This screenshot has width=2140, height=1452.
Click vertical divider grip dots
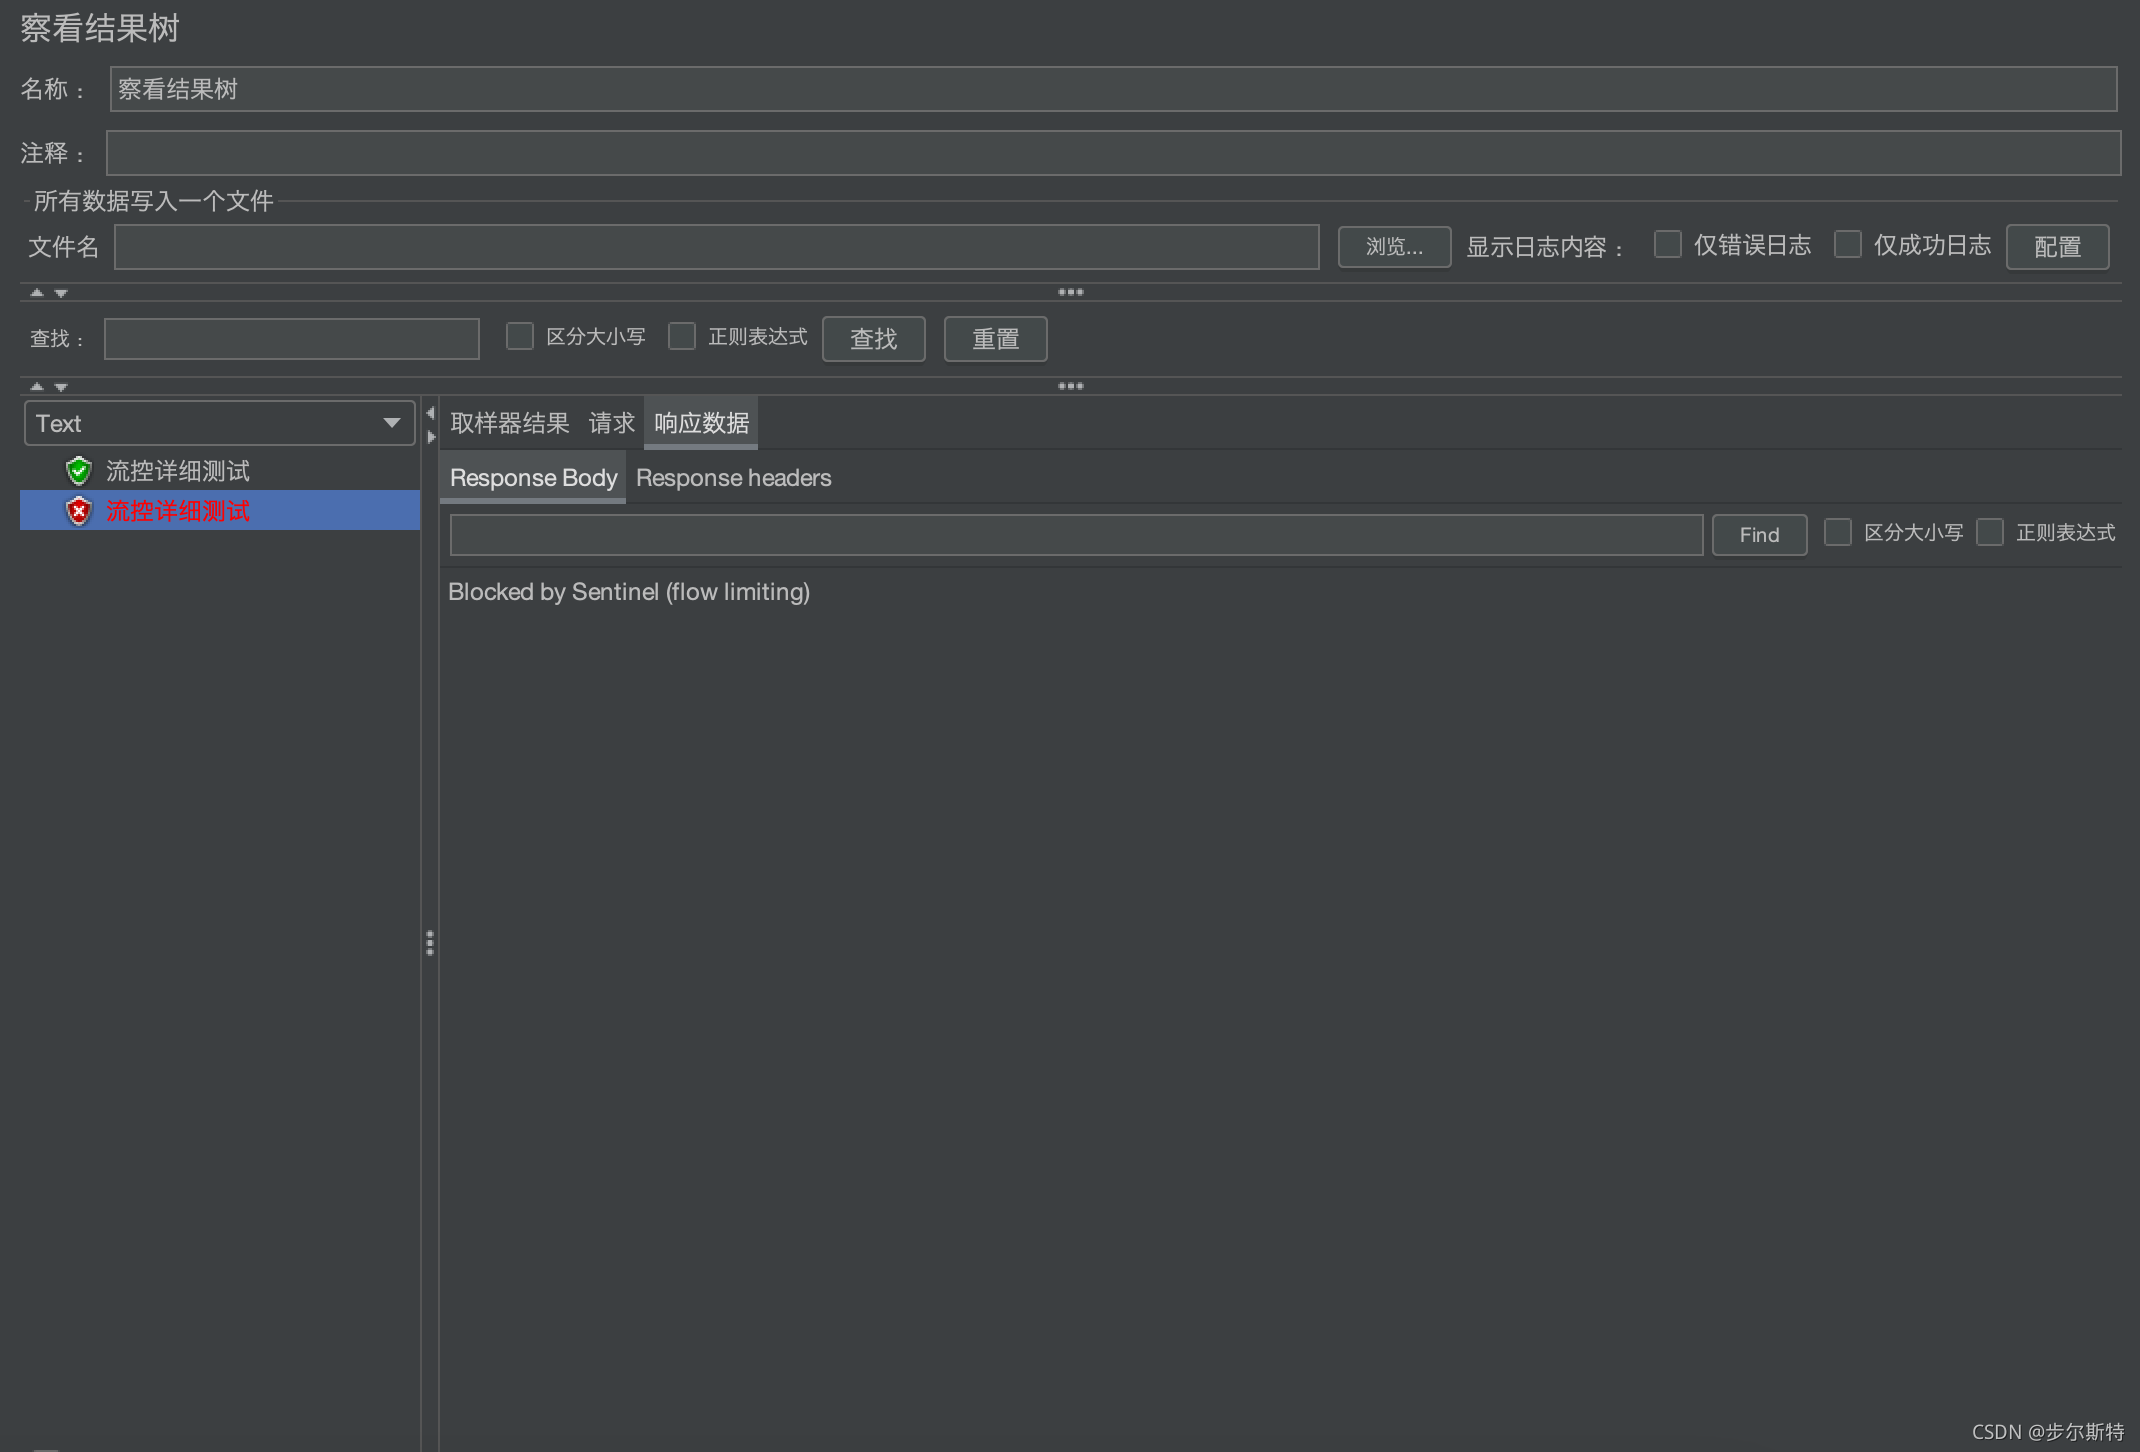(430, 943)
